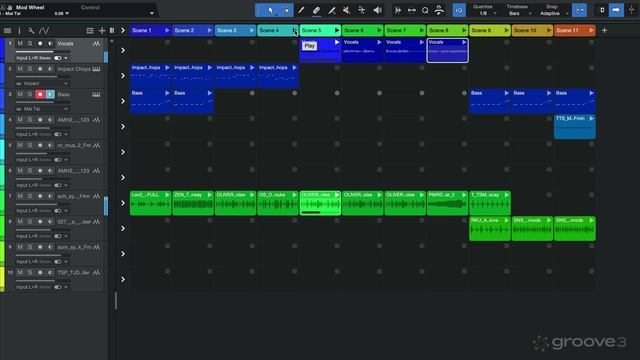Launch the RKU_A clip in Scene 9

[x=507, y=220]
